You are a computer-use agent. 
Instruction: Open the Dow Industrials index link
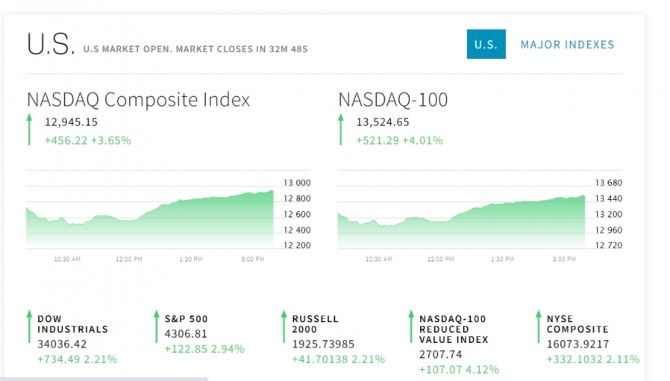[x=73, y=324]
